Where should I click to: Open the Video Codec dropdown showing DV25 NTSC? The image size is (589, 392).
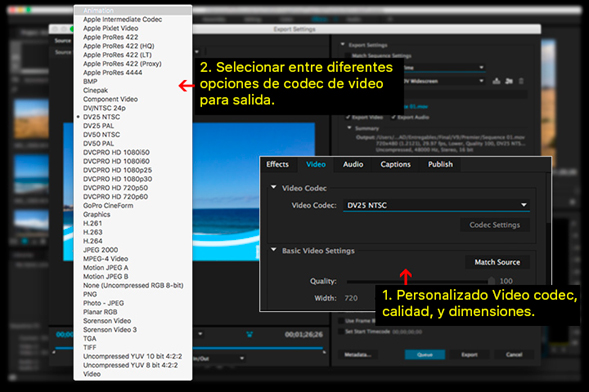click(436, 205)
